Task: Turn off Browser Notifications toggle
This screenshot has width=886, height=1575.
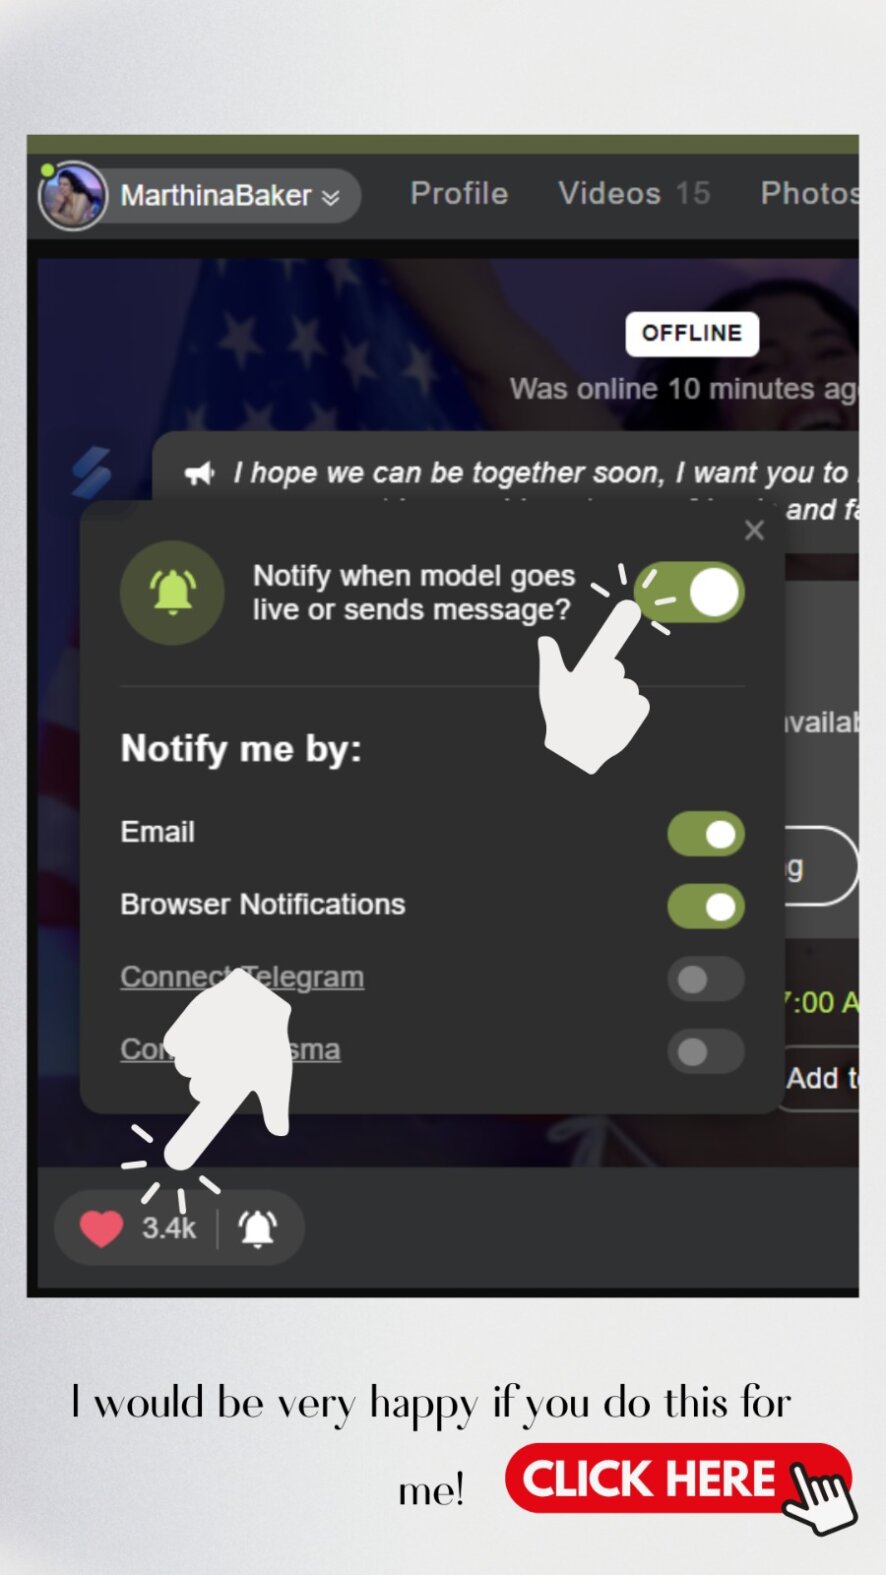Action: click(706, 906)
